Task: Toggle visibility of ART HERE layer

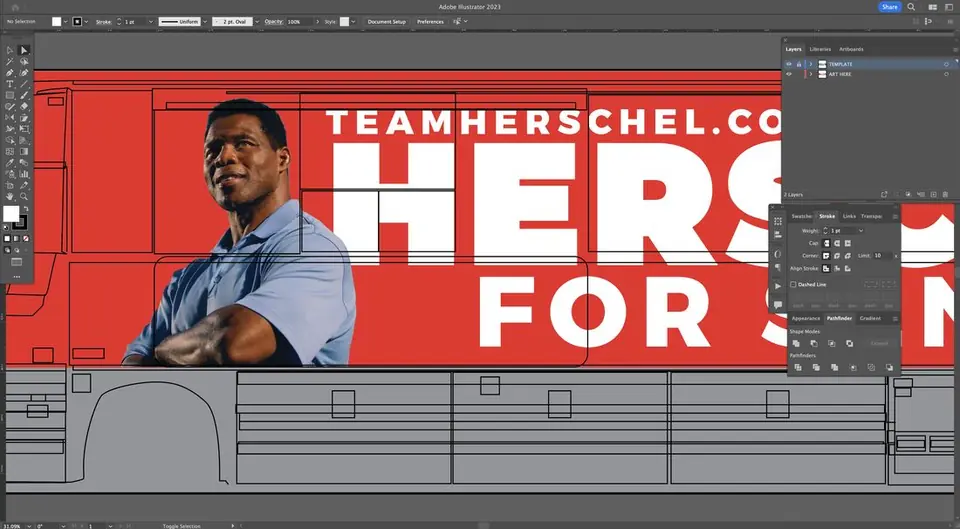Action: tap(789, 74)
